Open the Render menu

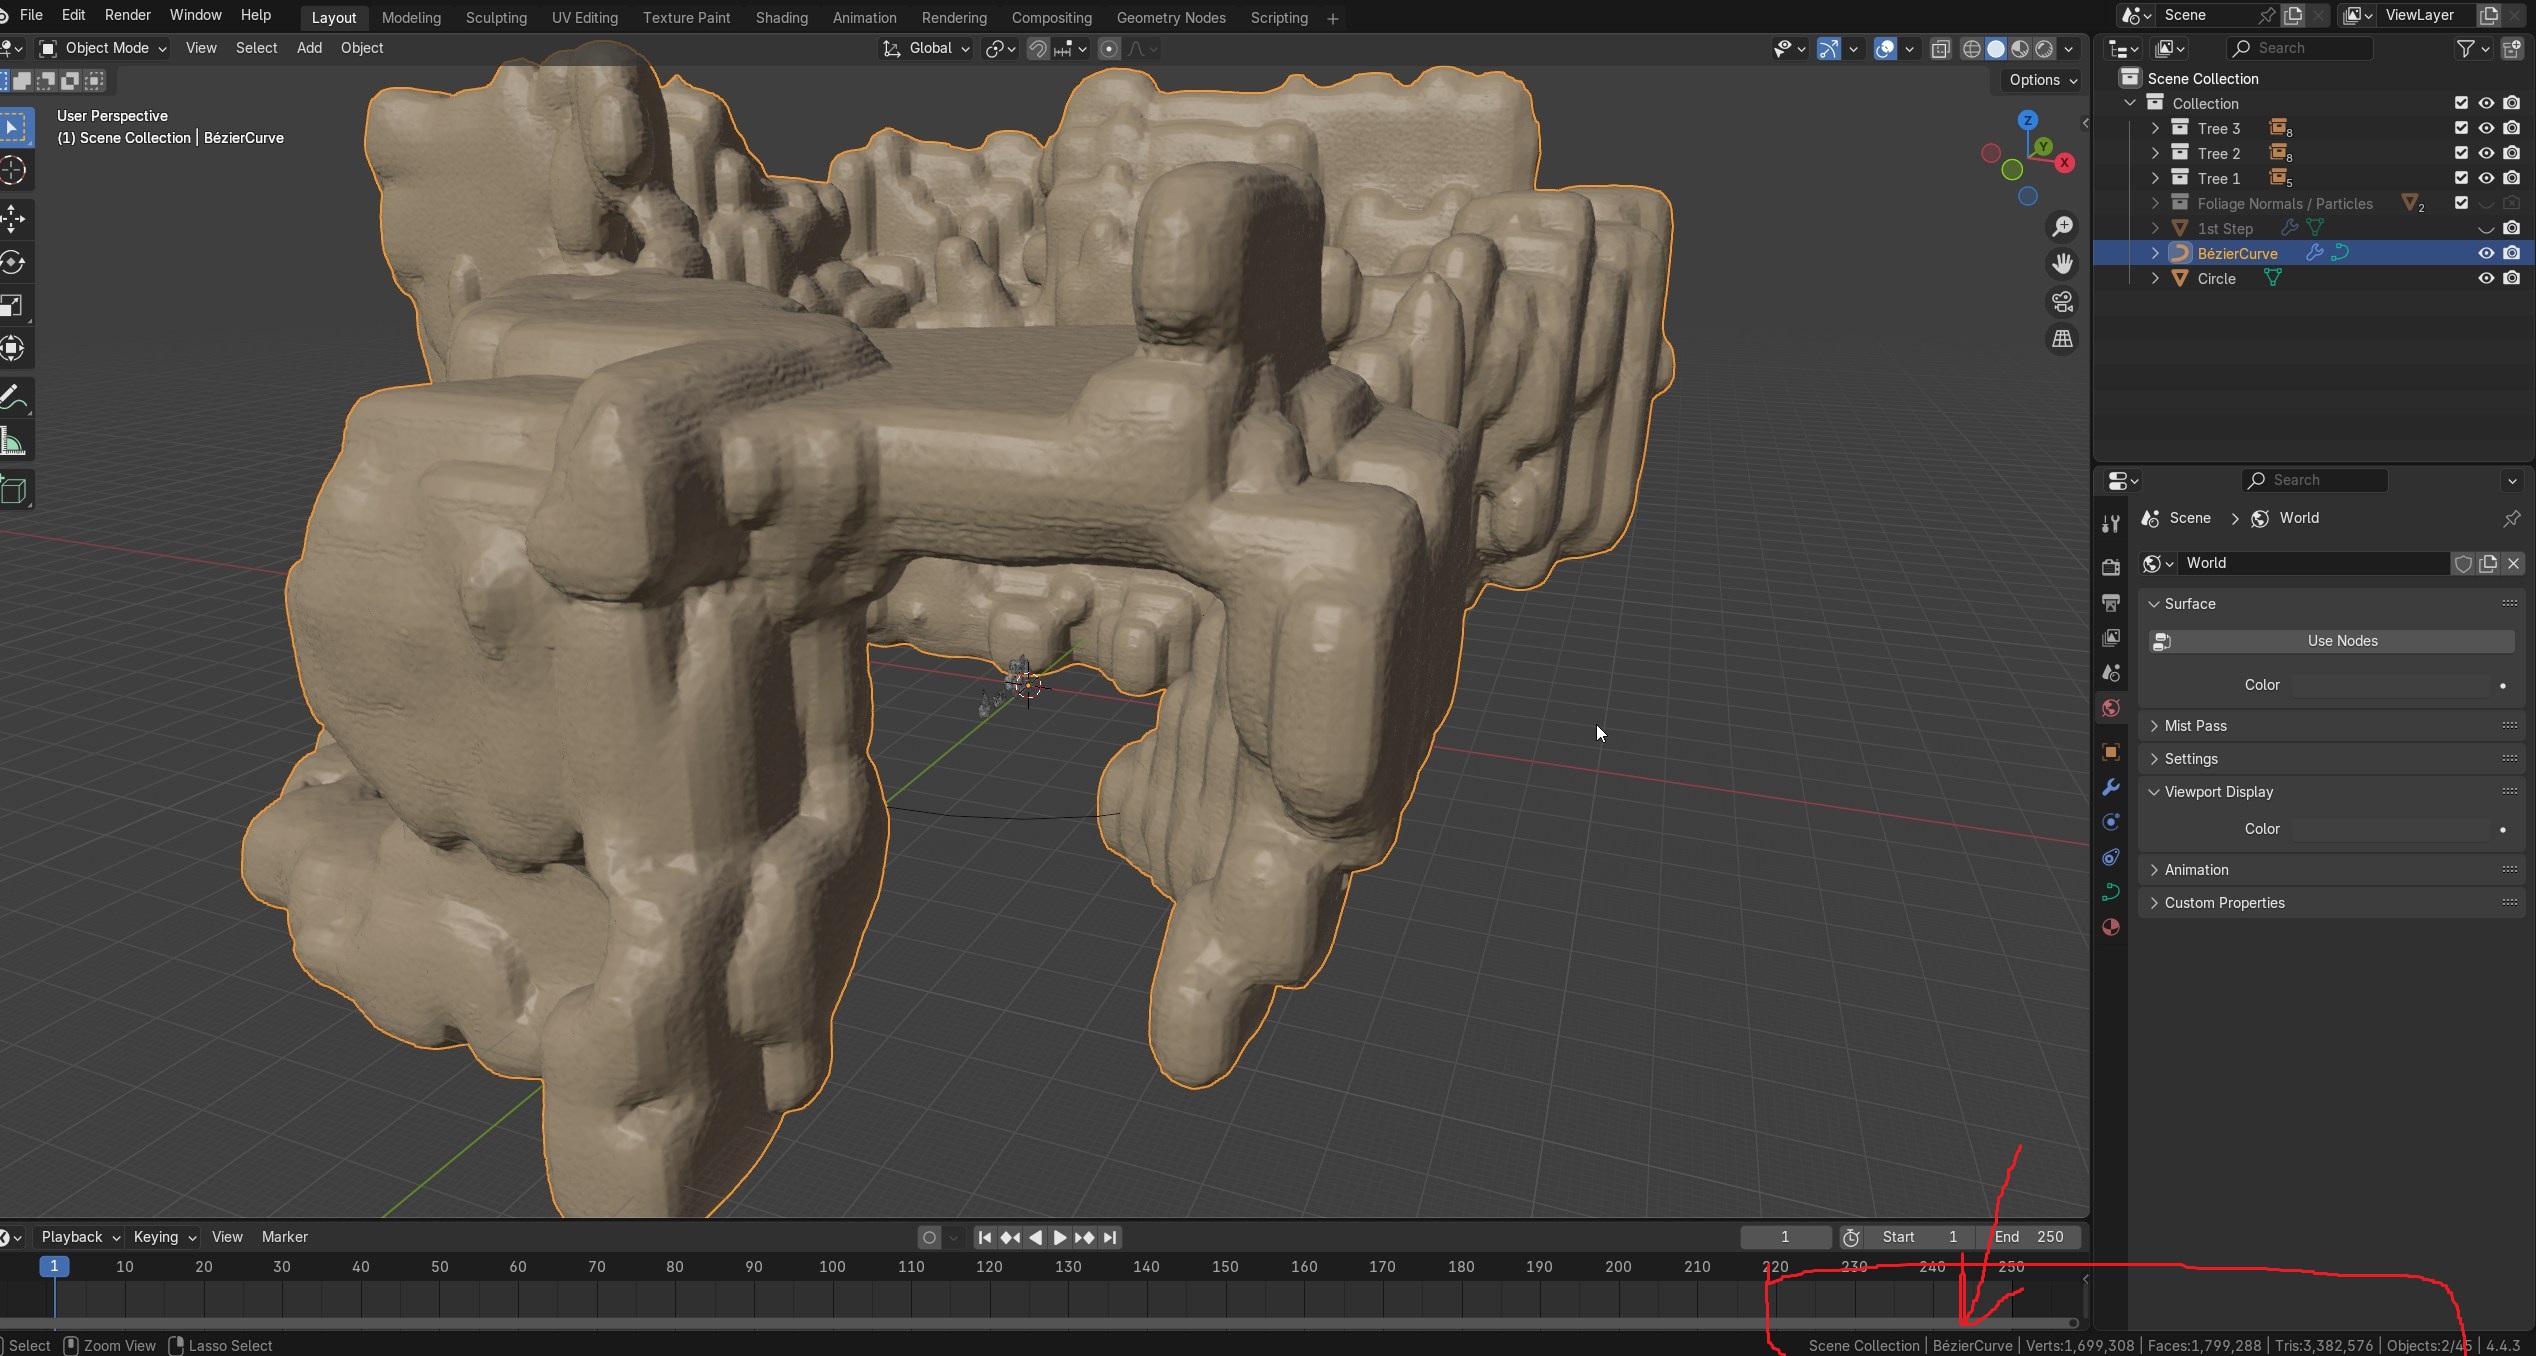click(128, 15)
